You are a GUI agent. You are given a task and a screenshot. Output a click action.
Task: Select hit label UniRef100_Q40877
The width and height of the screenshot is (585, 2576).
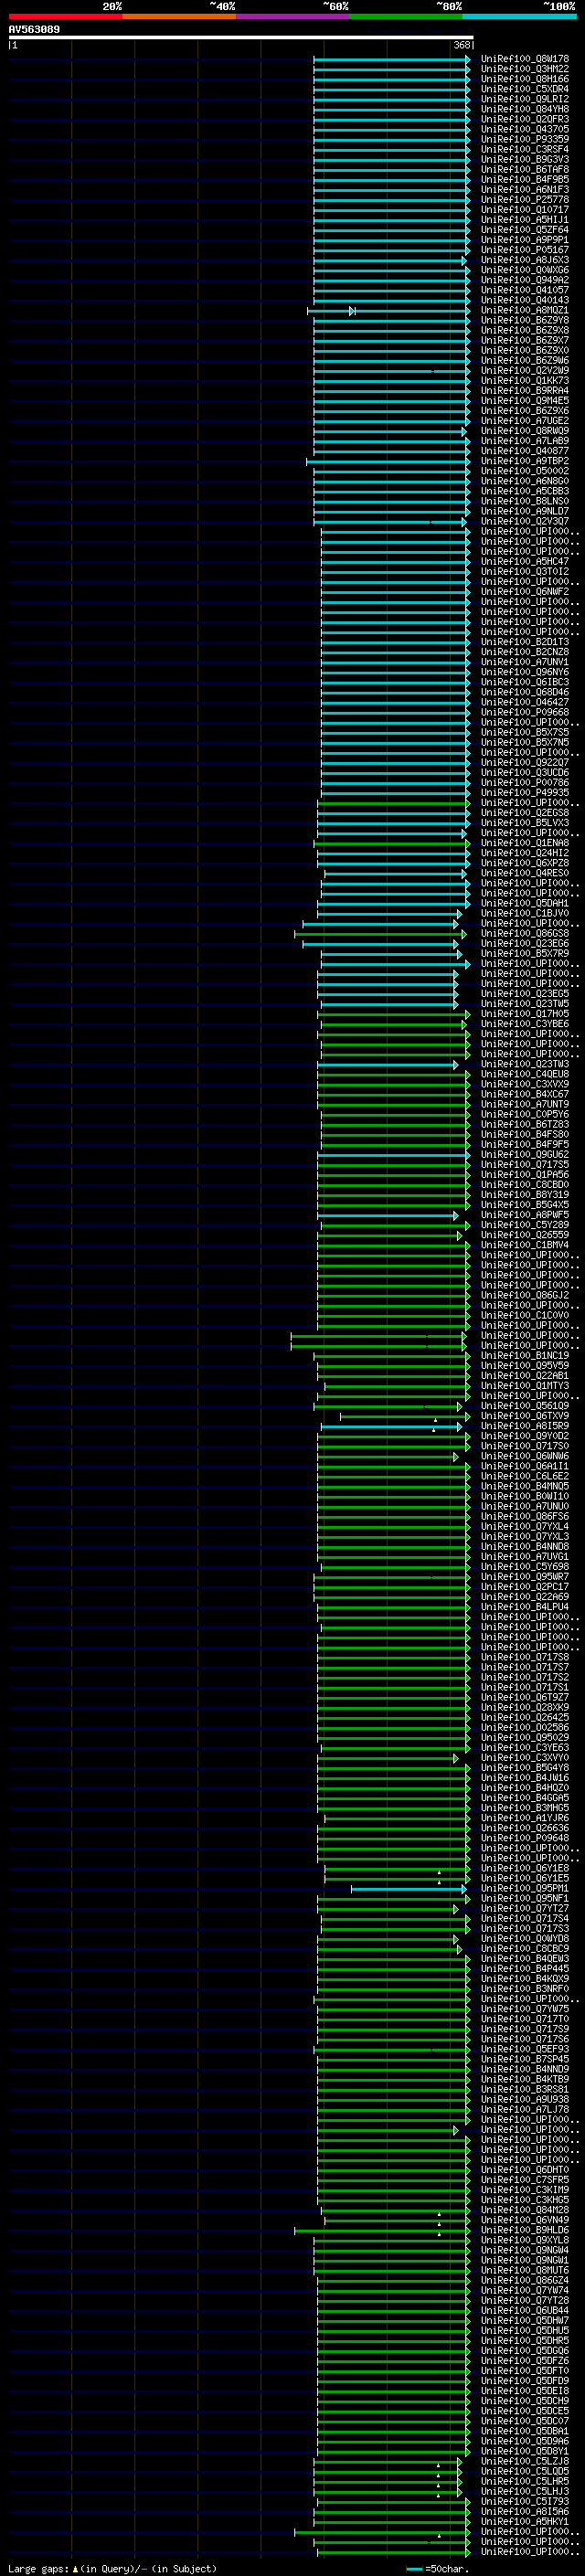525,451
